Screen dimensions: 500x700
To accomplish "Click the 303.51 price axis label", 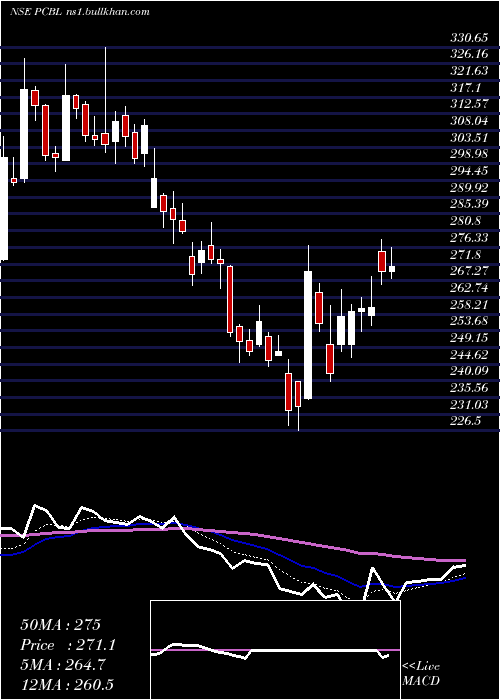I will (x=469, y=138).
